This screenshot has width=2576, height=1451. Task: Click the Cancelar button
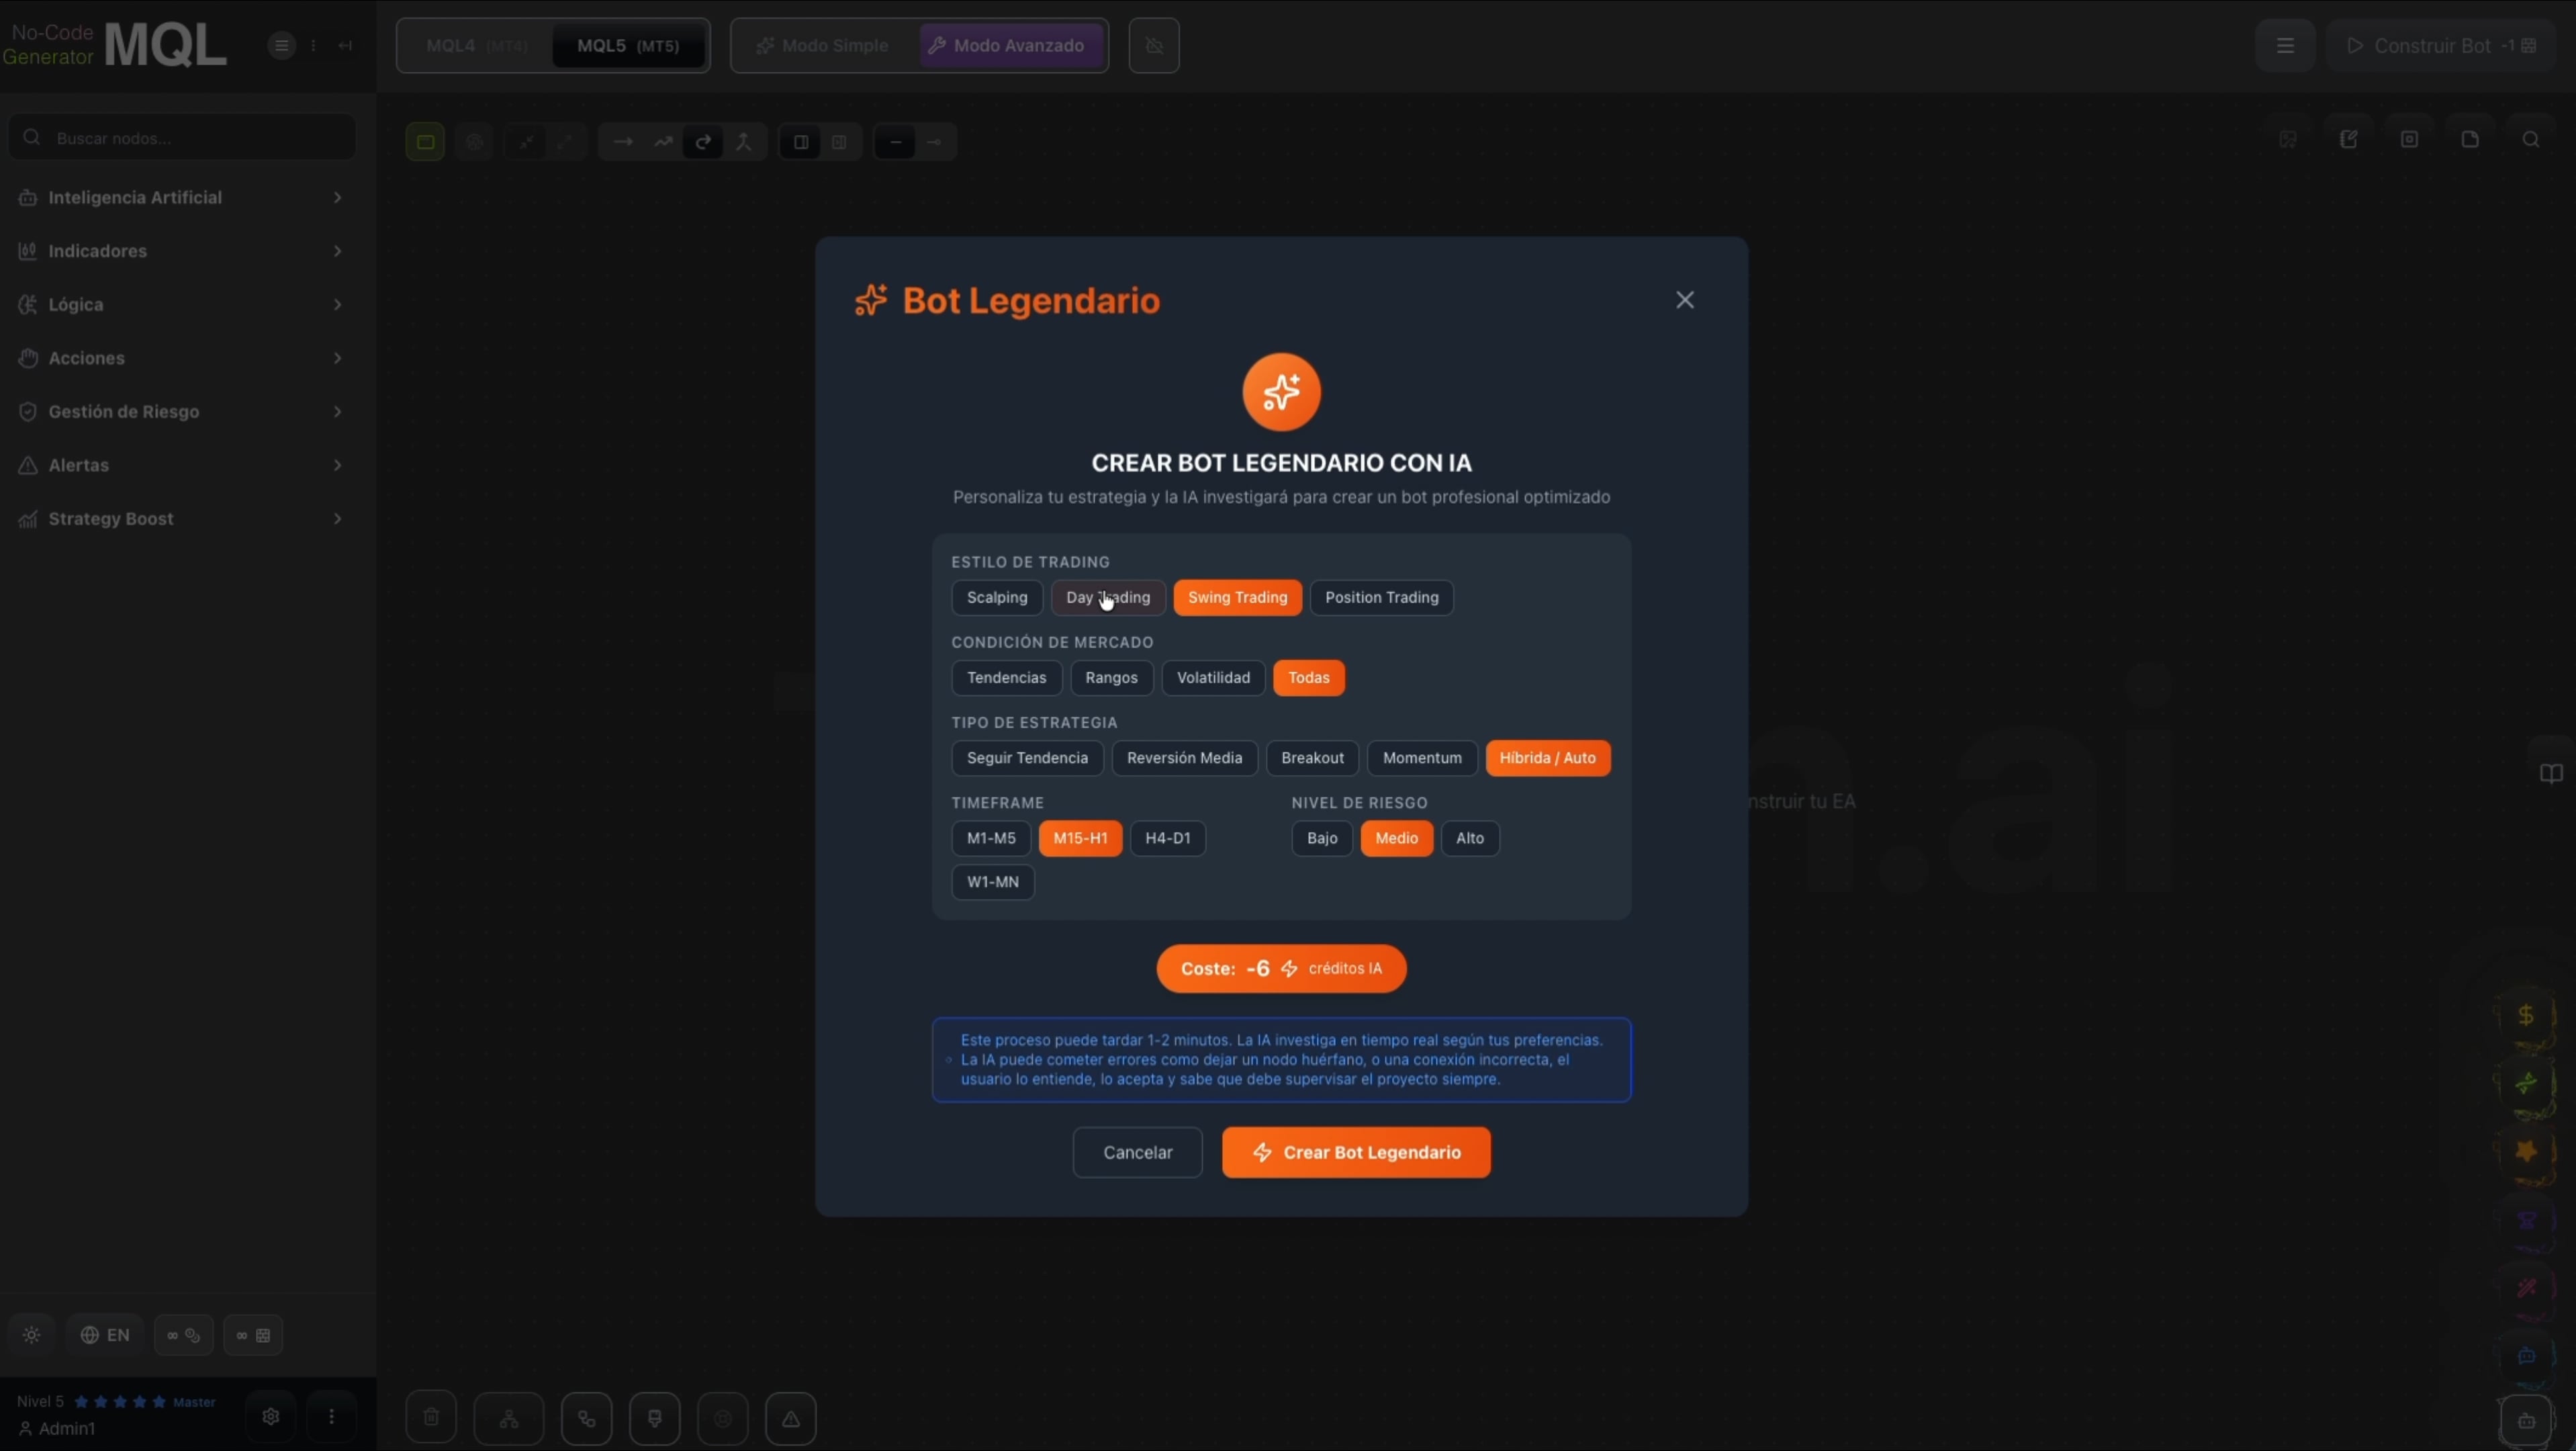[1137, 1152]
